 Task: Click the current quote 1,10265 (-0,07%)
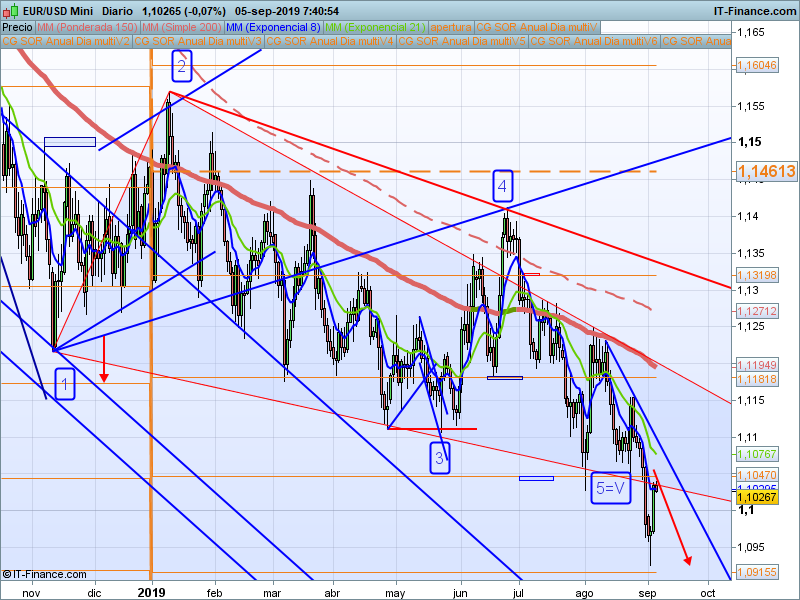point(184,11)
